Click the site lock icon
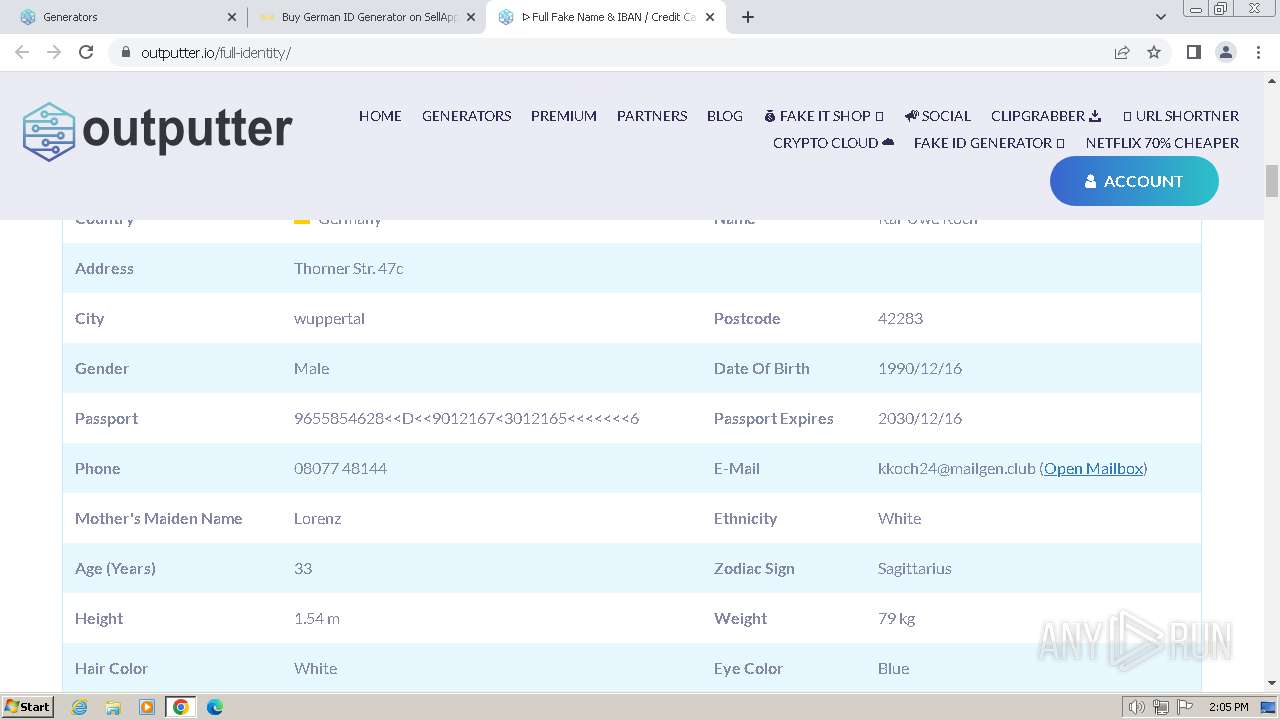The height and width of the screenshot is (720, 1280). (x=125, y=52)
